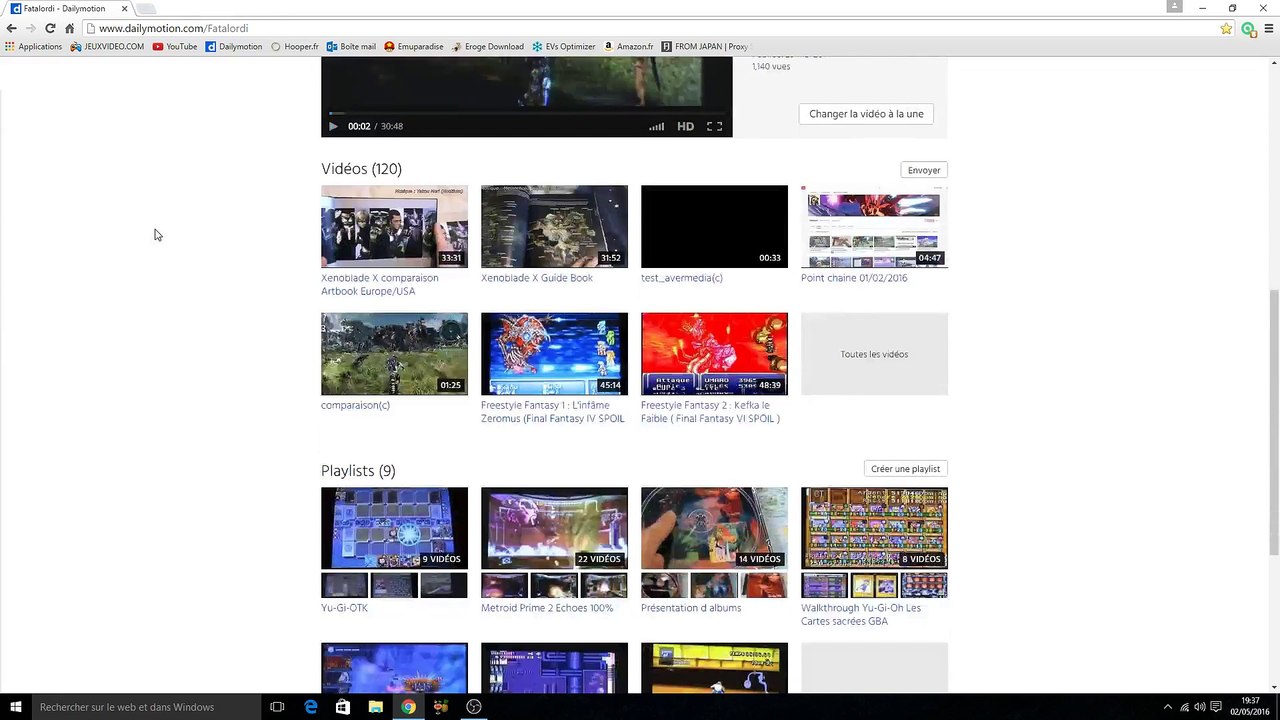Open the Boîte mail bookmark
The image size is (1280, 720).
351,46
